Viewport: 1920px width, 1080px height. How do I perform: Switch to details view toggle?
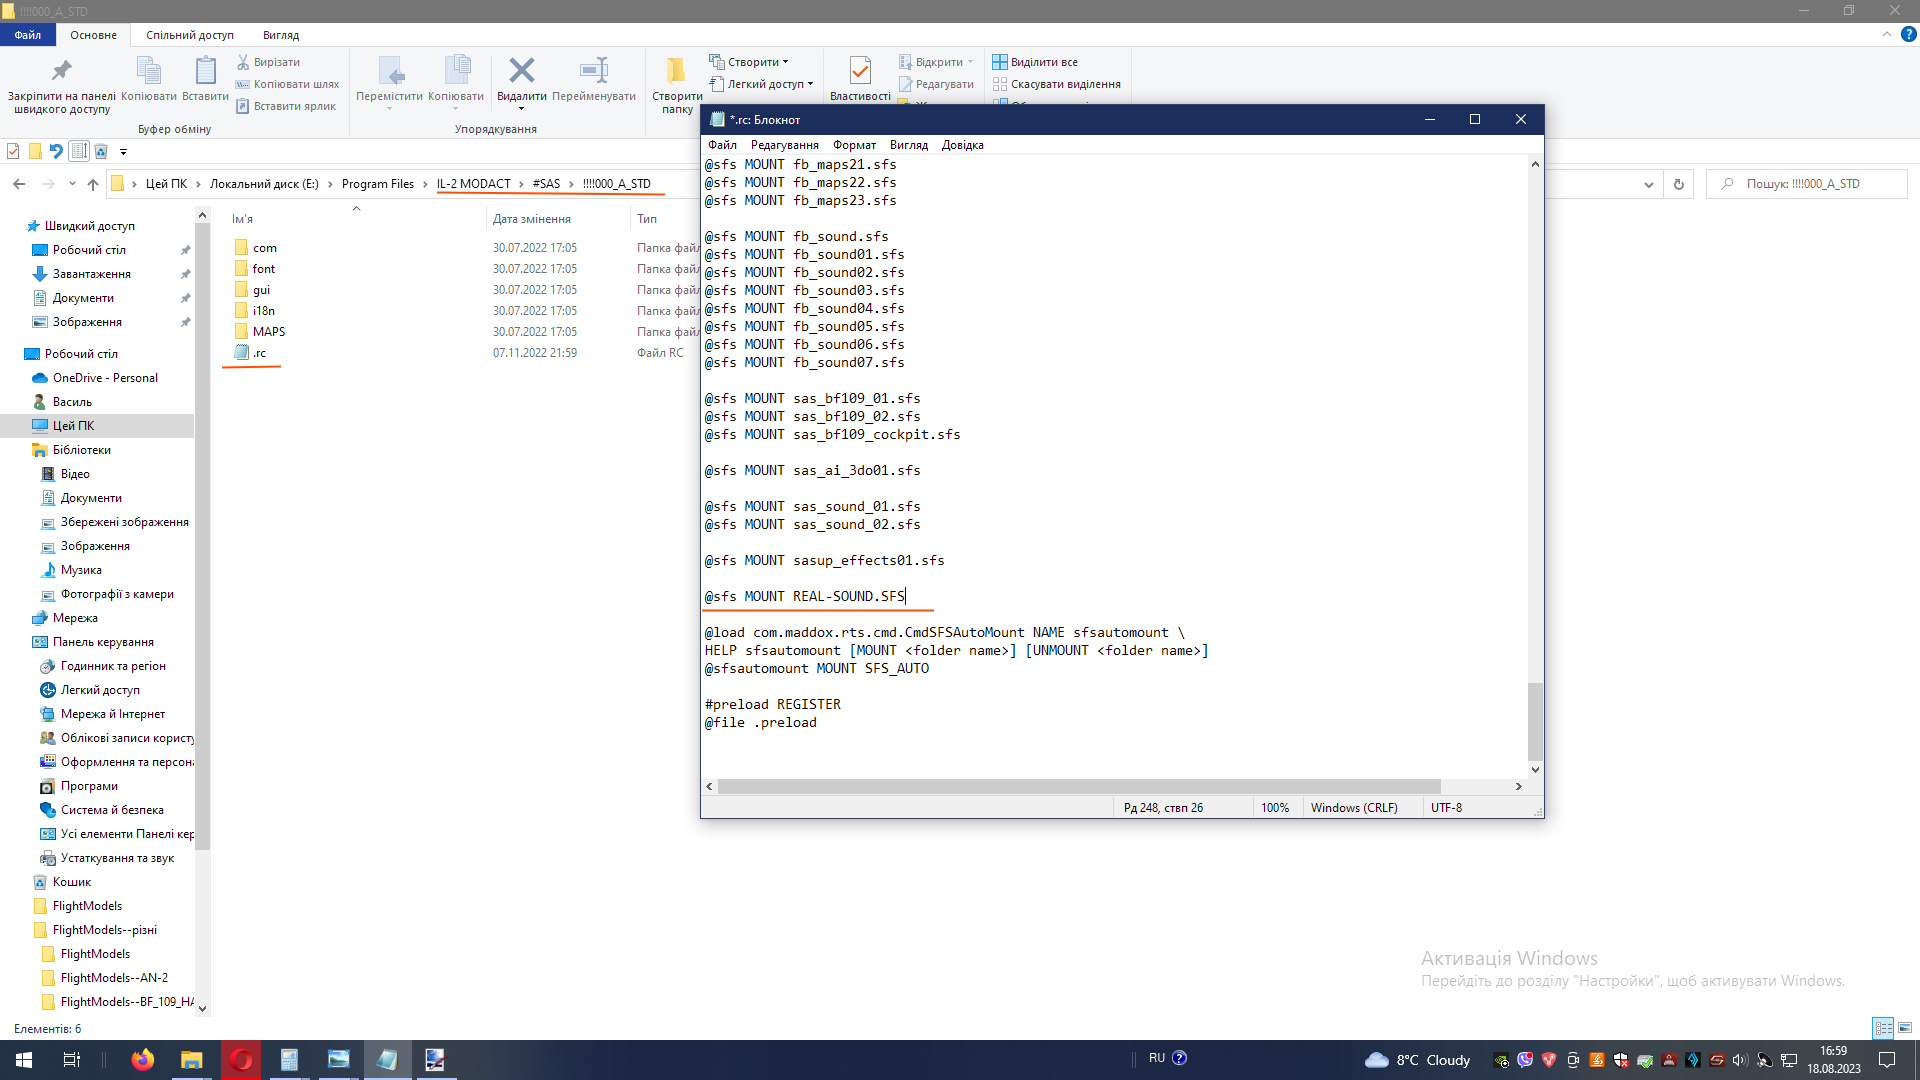point(1883,1028)
